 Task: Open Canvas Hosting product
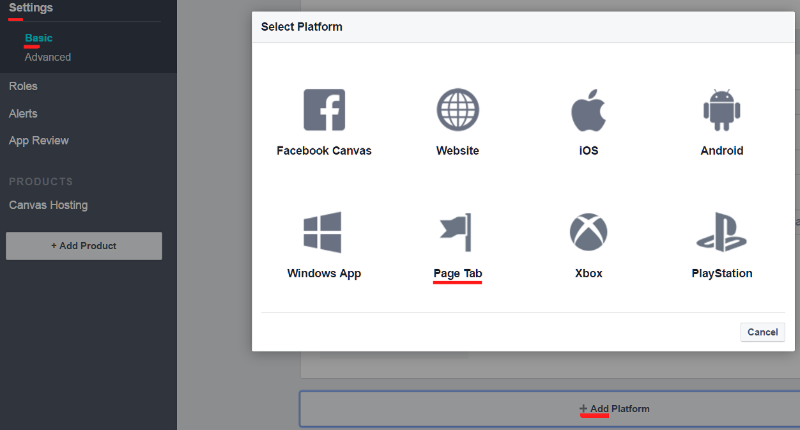48,205
